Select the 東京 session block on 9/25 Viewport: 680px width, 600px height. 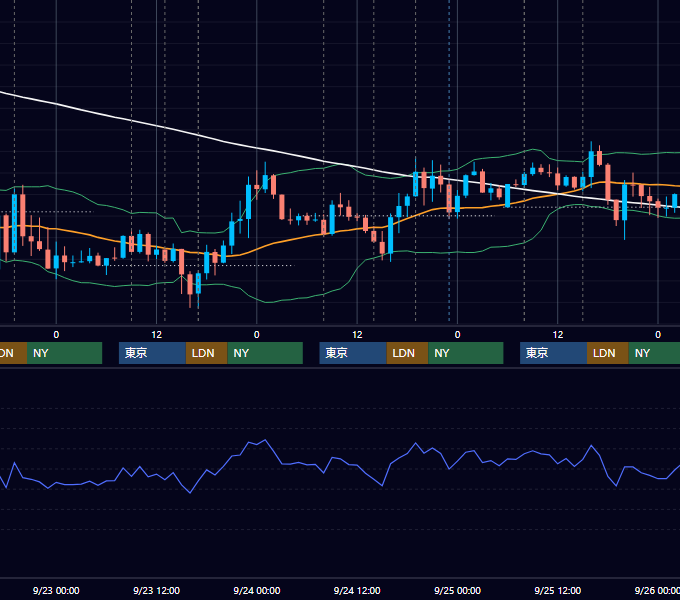coord(553,353)
